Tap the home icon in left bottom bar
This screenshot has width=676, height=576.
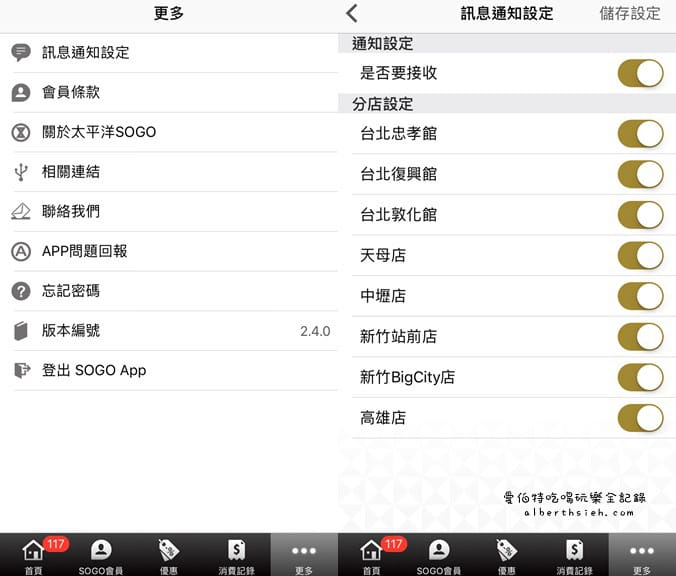tap(33, 551)
